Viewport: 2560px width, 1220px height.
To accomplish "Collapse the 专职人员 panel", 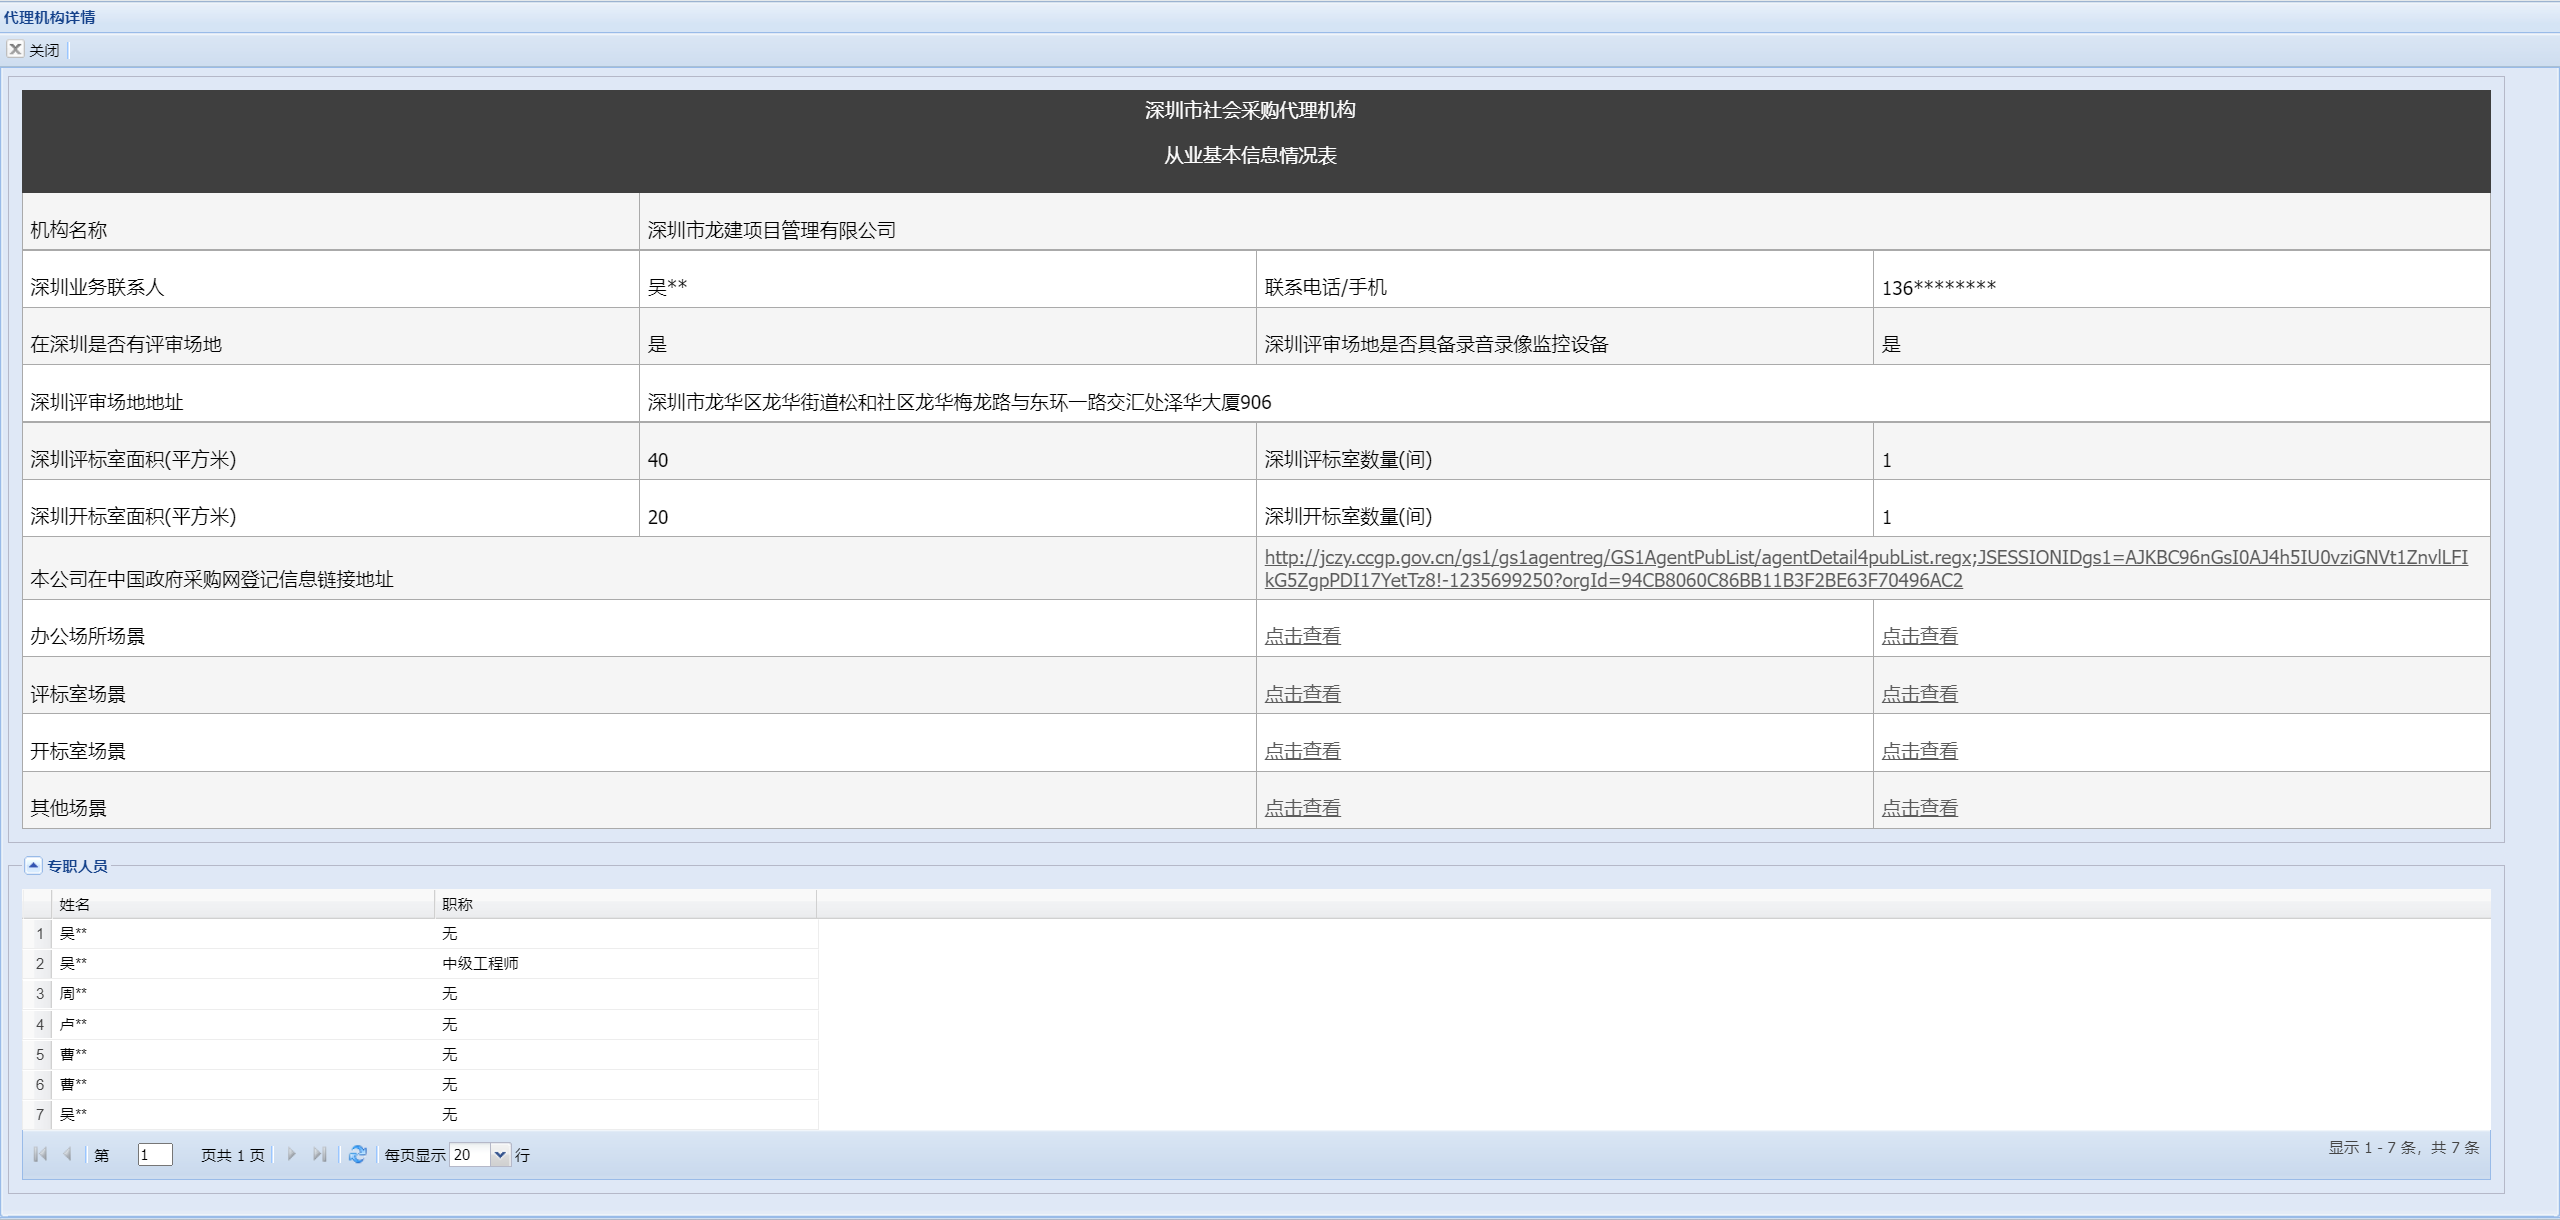I will point(33,866).
